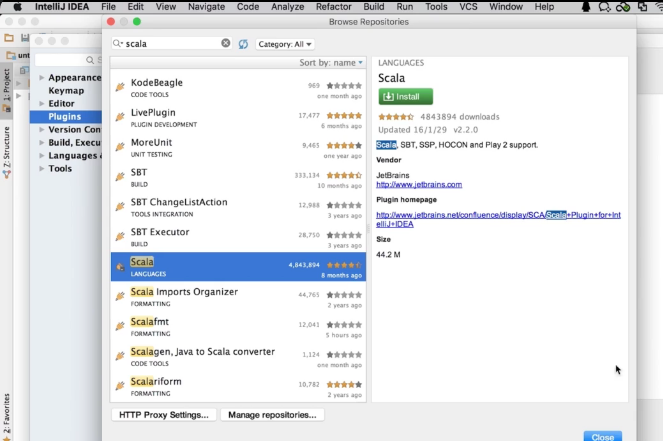The image size is (663, 441).
Task: Open the Refactor menu
Action: pyautogui.click(x=334, y=7)
